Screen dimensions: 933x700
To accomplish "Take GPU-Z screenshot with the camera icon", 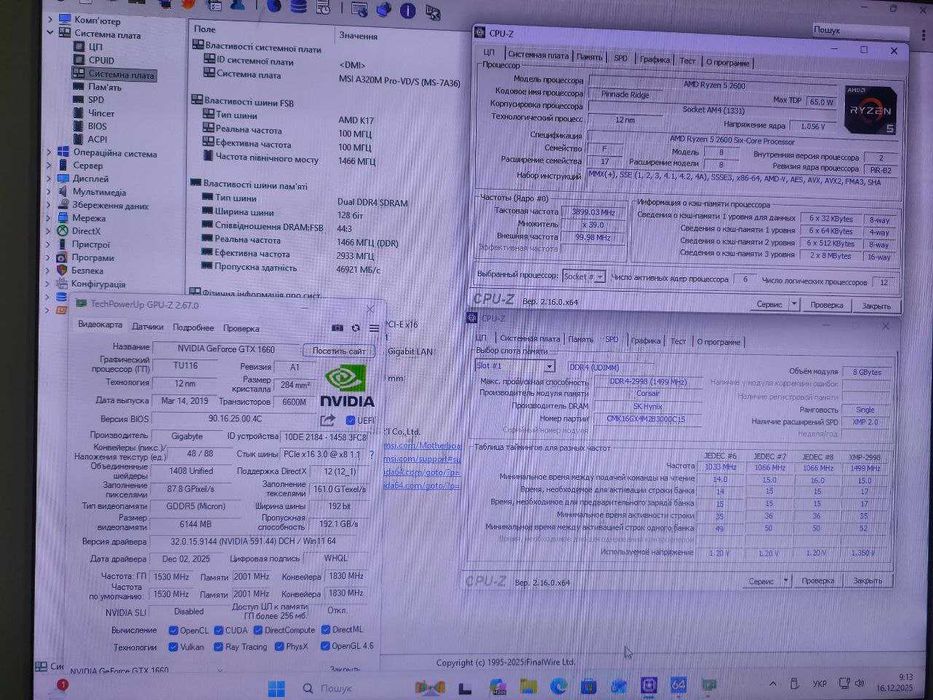I will pos(337,328).
